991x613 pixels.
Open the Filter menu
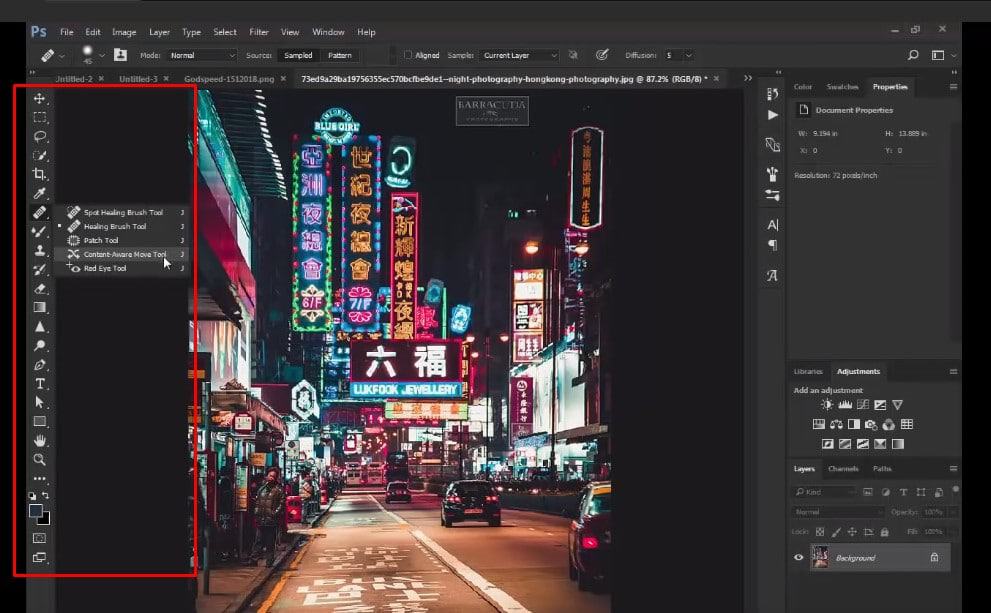coord(258,32)
